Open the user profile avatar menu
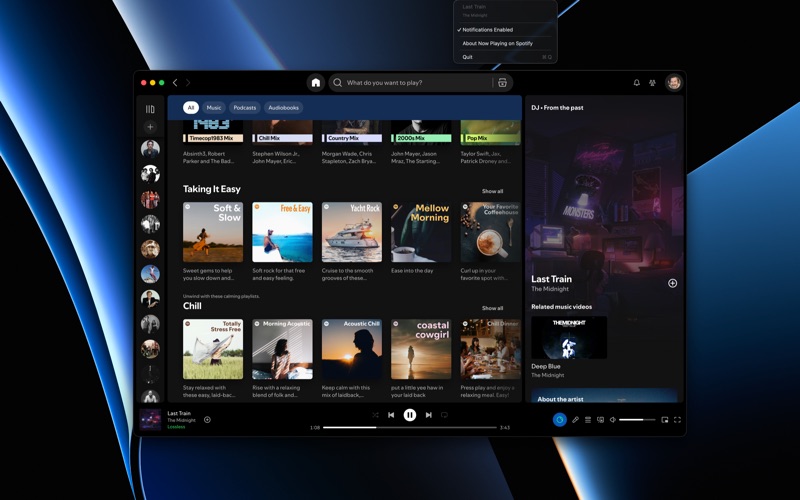The image size is (800, 500). (x=674, y=83)
